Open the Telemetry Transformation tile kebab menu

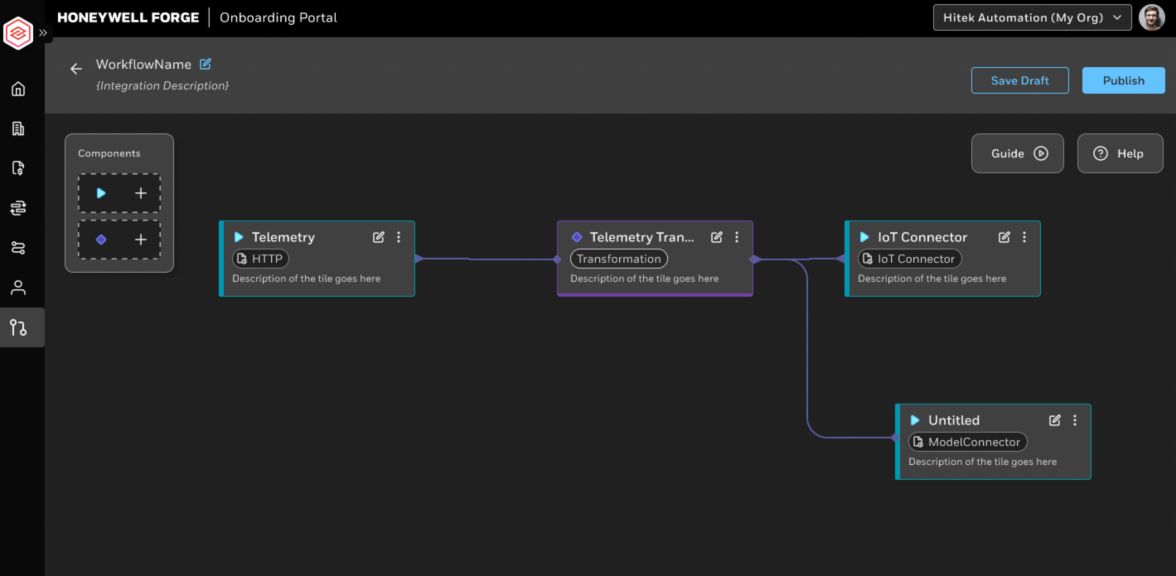[x=737, y=237]
